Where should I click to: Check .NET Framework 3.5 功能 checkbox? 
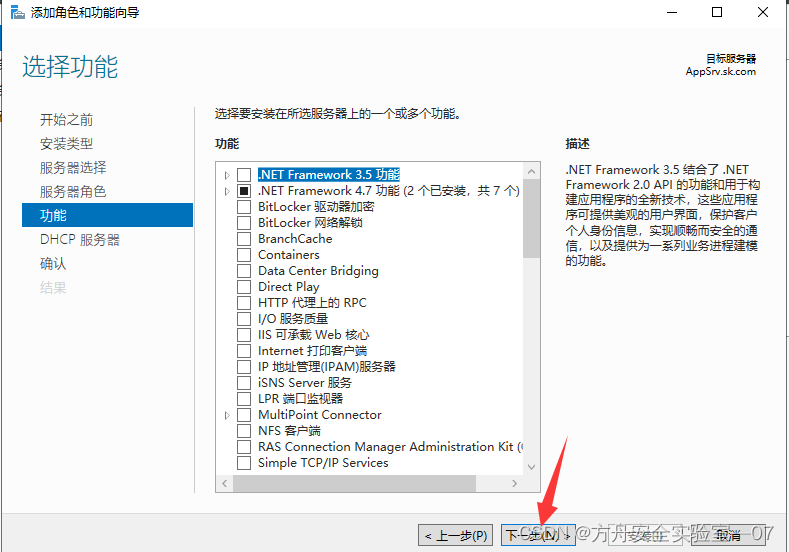(x=244, y=175)
